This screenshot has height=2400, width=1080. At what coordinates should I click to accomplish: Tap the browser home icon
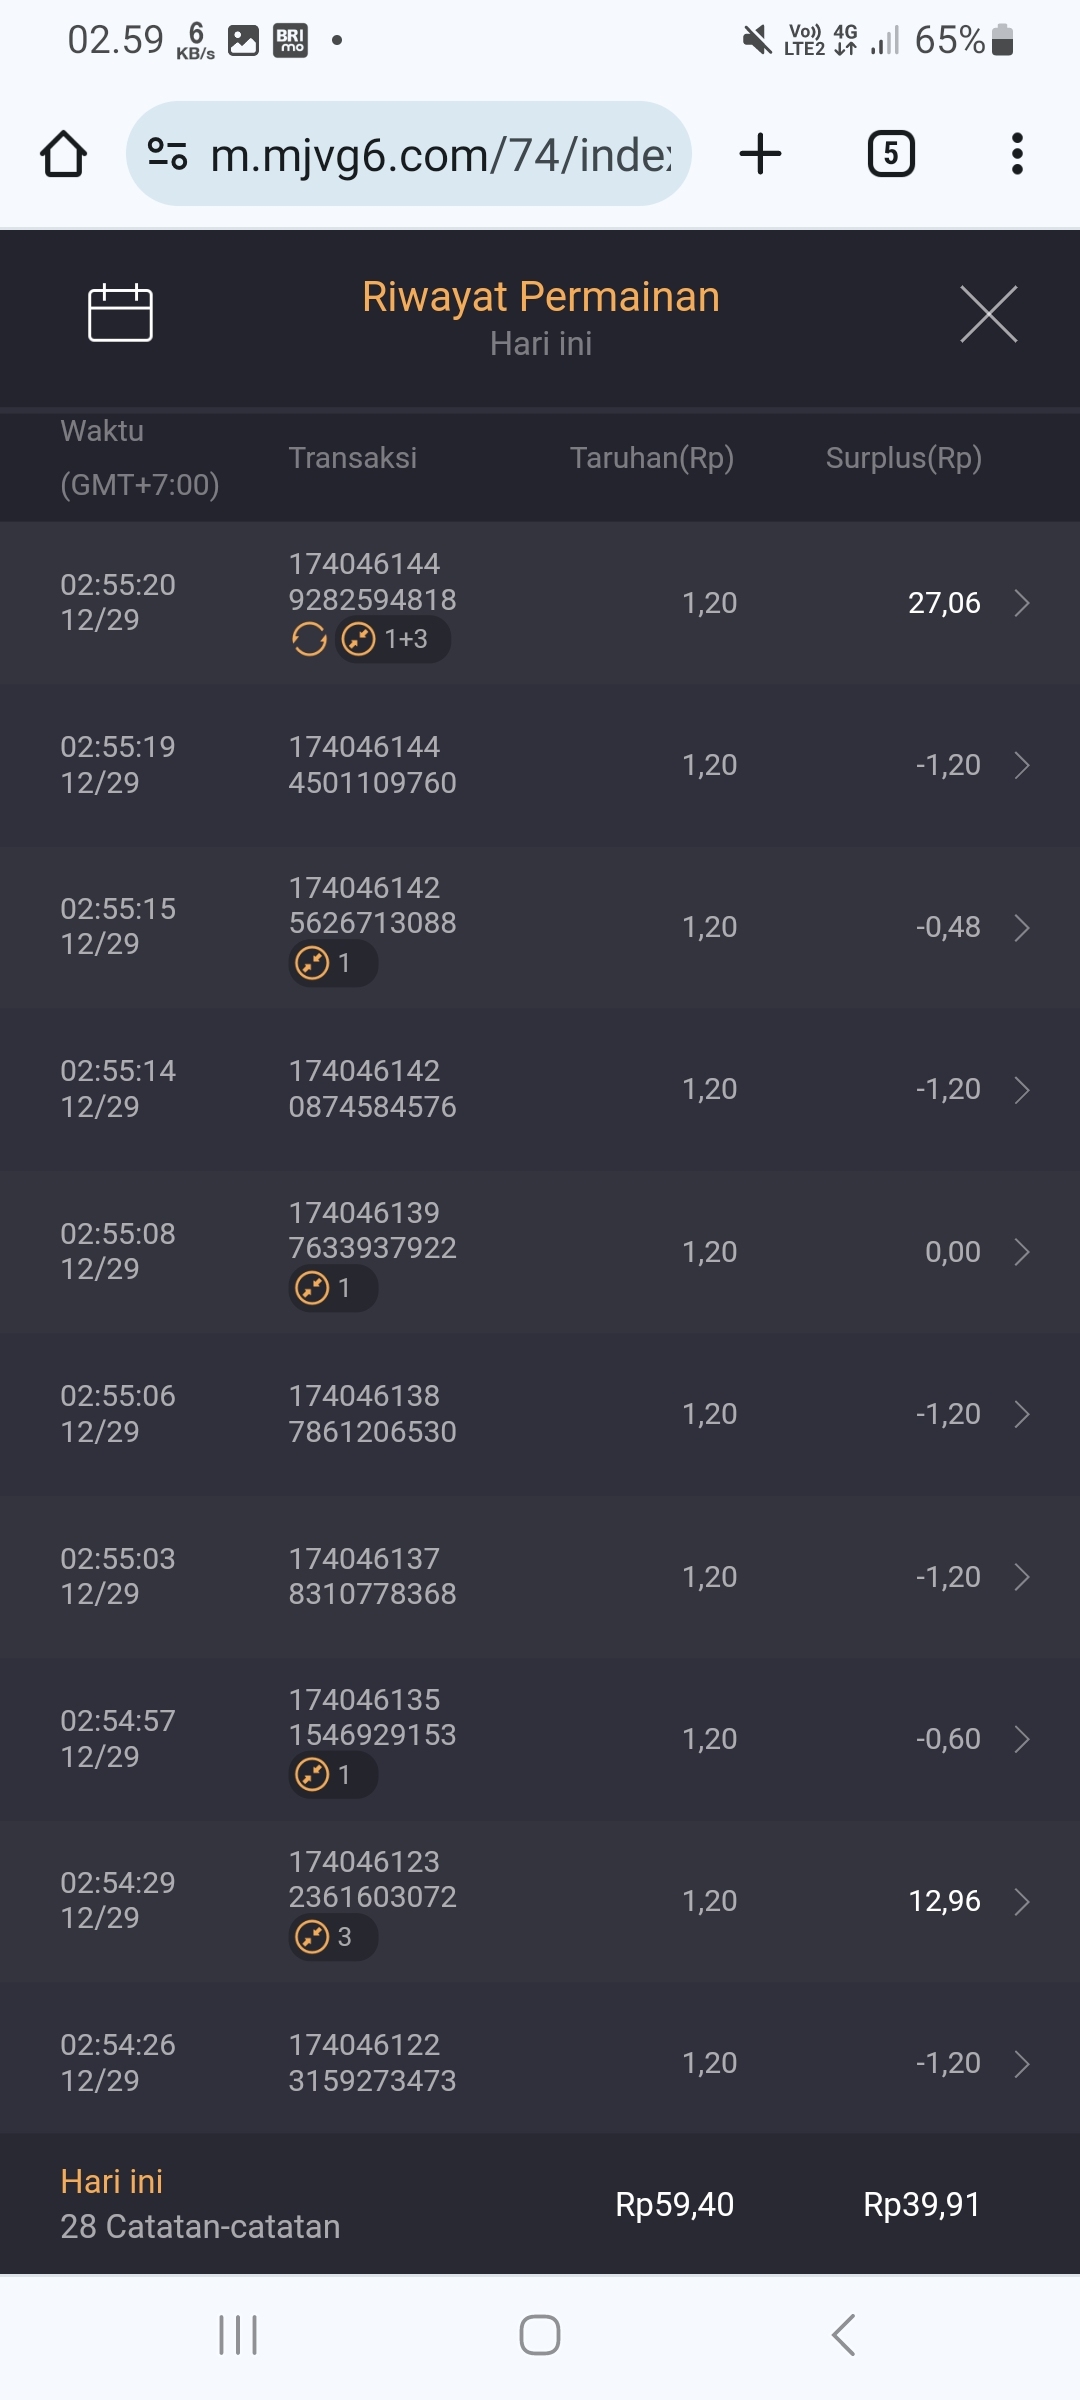tap(63, 154)
